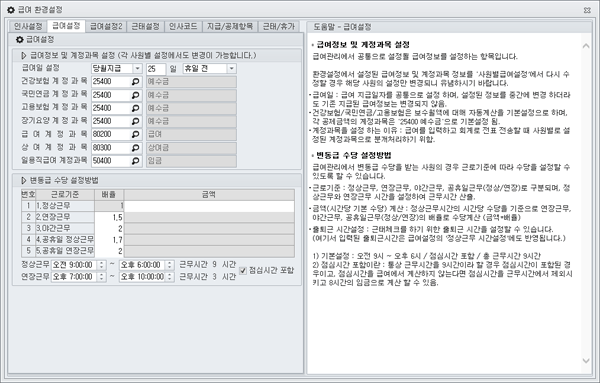The height and width of the screenshot is (383, 600).
Task: Click the 임금 field next to 50400
Action: [191, 161]
